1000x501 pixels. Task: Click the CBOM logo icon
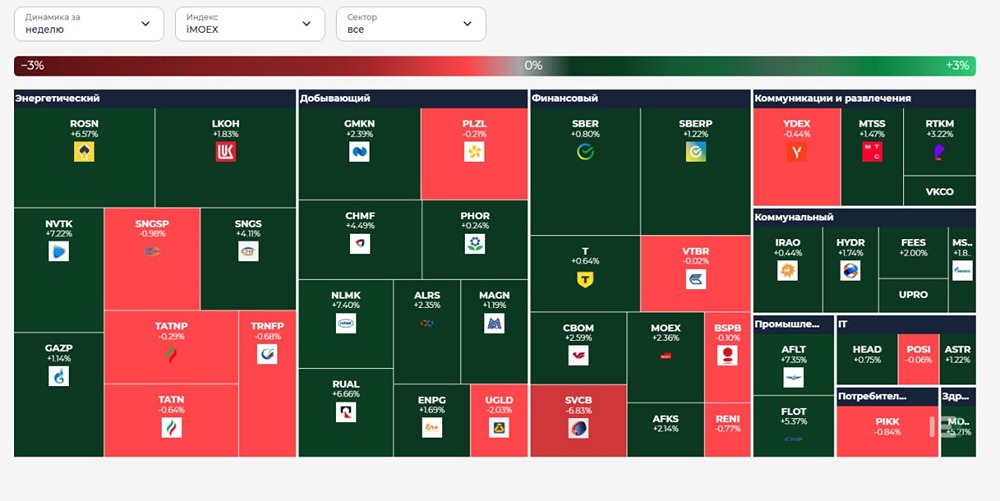(578, 356)
